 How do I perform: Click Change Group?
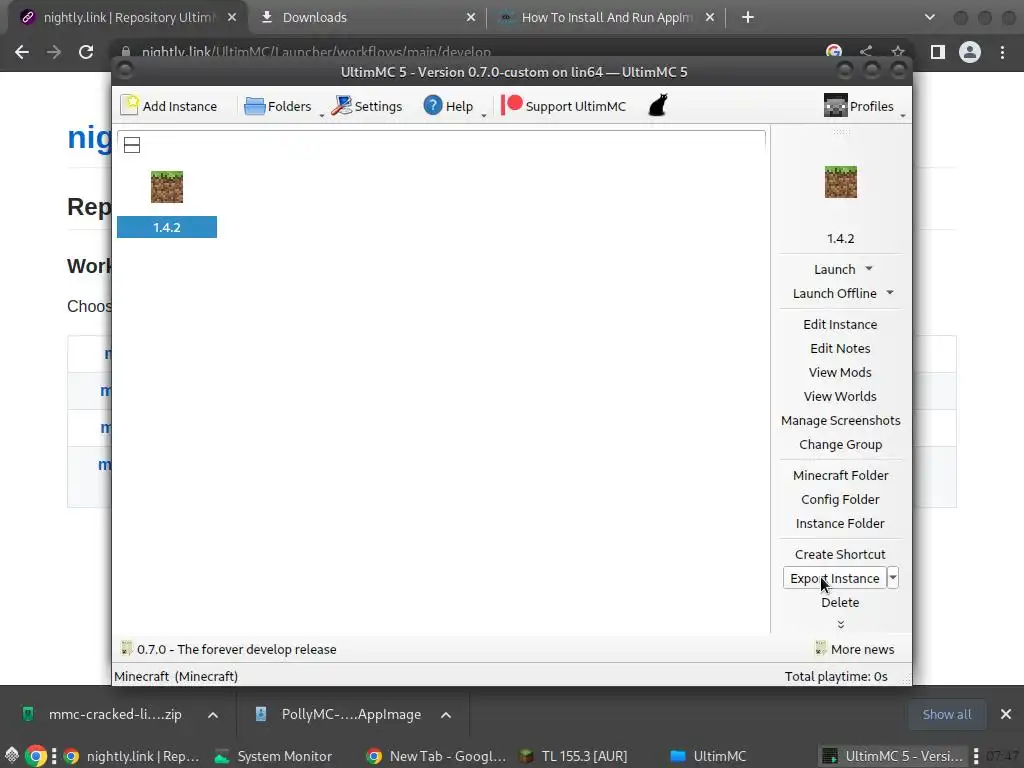point(840,445)
